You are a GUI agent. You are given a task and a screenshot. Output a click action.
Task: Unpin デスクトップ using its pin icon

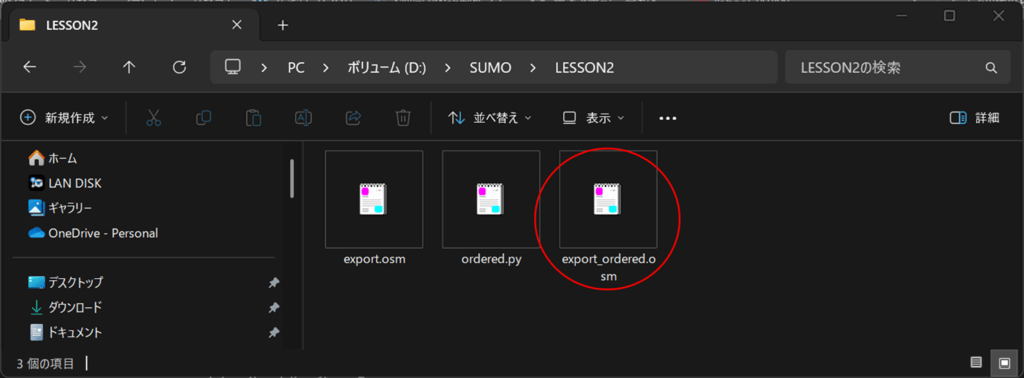click(x=274, y=283)
